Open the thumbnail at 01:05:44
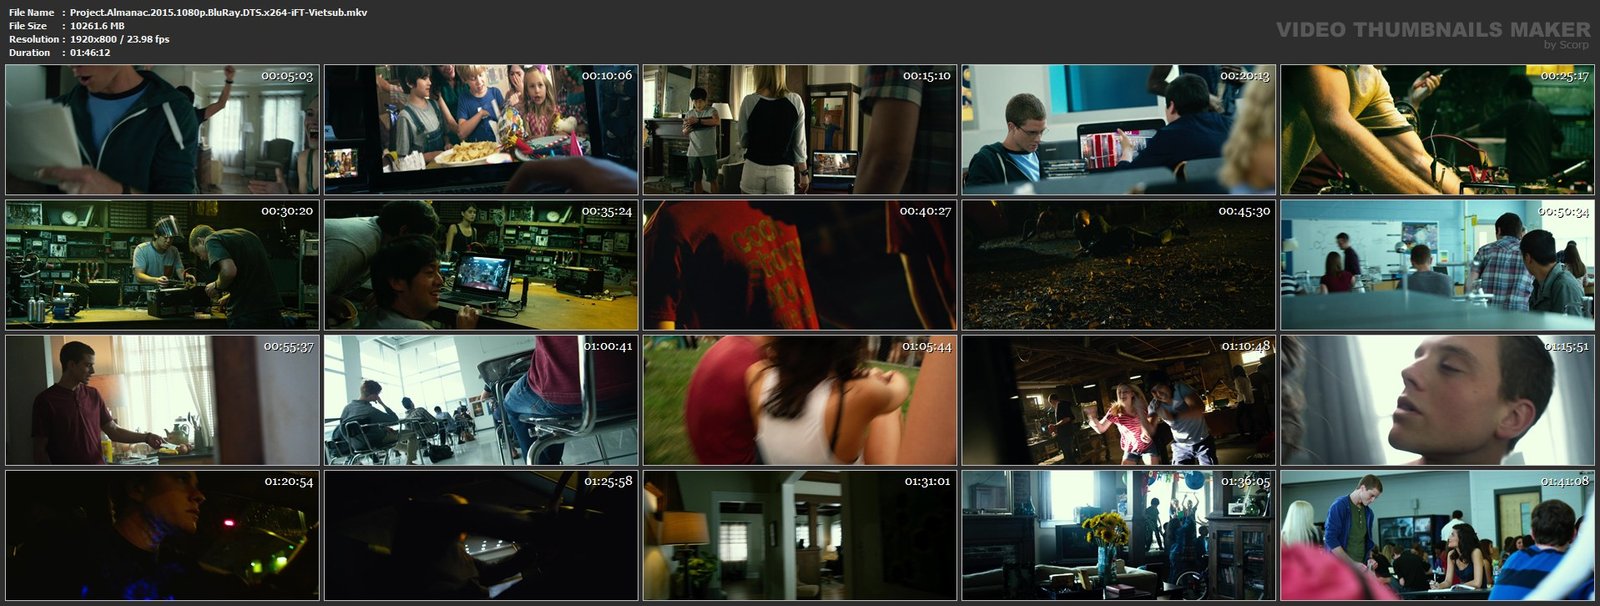Screen dimensions: 1600x606 (800, 400)
